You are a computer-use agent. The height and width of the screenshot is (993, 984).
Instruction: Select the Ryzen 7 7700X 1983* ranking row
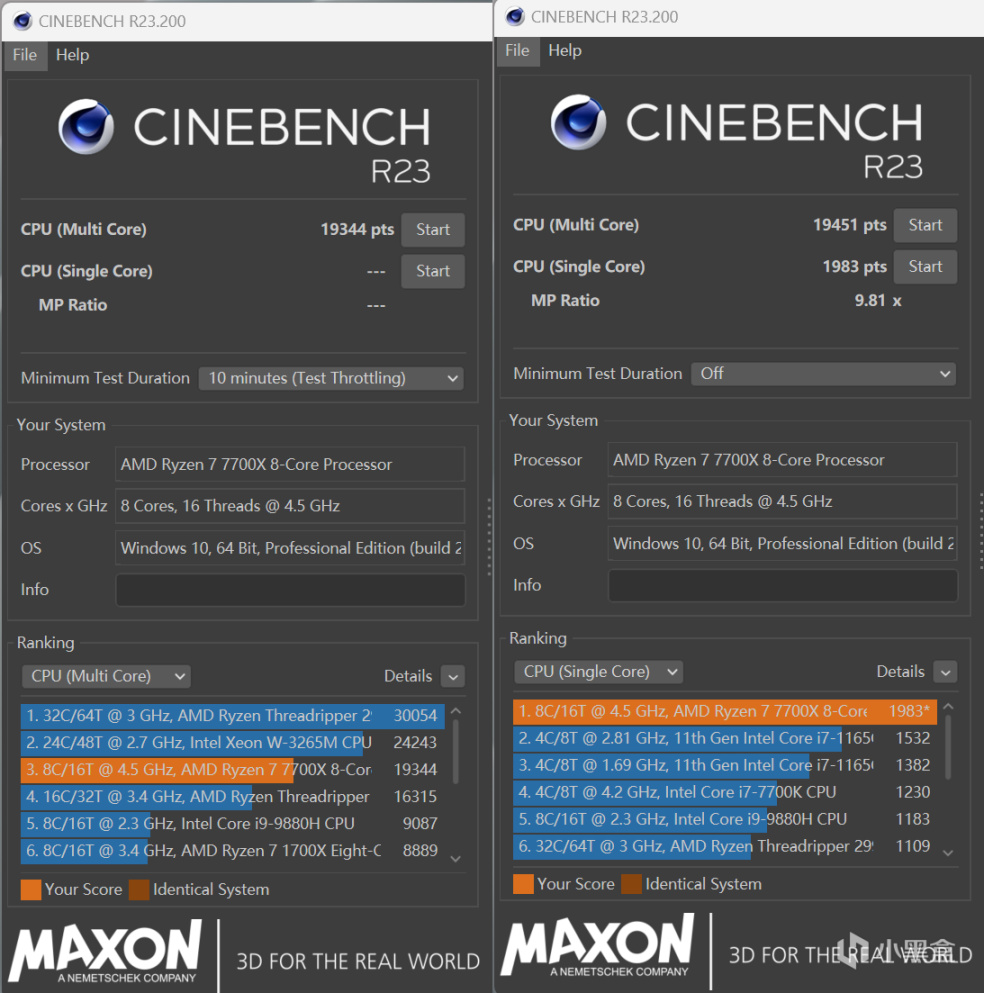[x=724, y=711]
